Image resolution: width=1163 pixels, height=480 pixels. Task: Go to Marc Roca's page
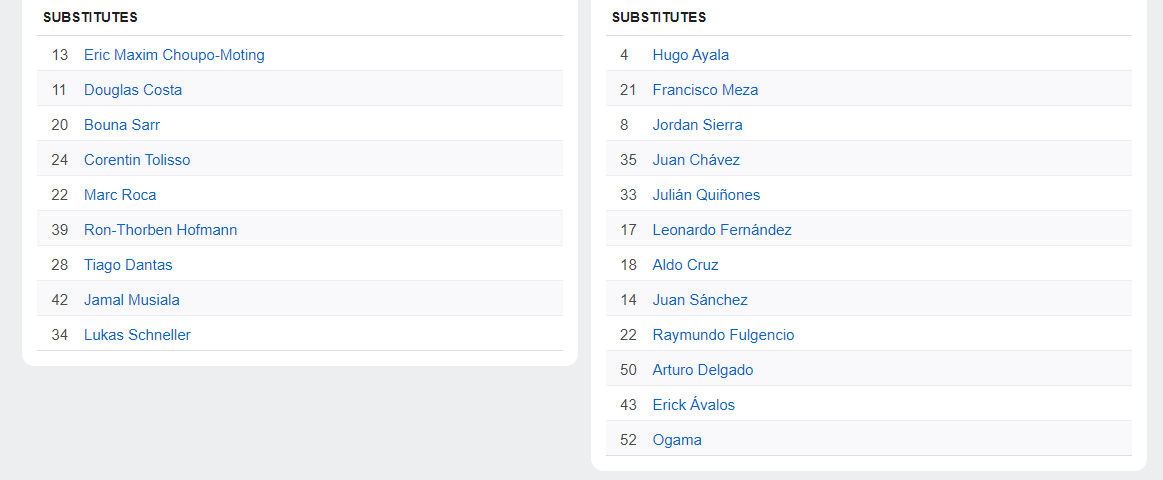[x=120, y=194]
